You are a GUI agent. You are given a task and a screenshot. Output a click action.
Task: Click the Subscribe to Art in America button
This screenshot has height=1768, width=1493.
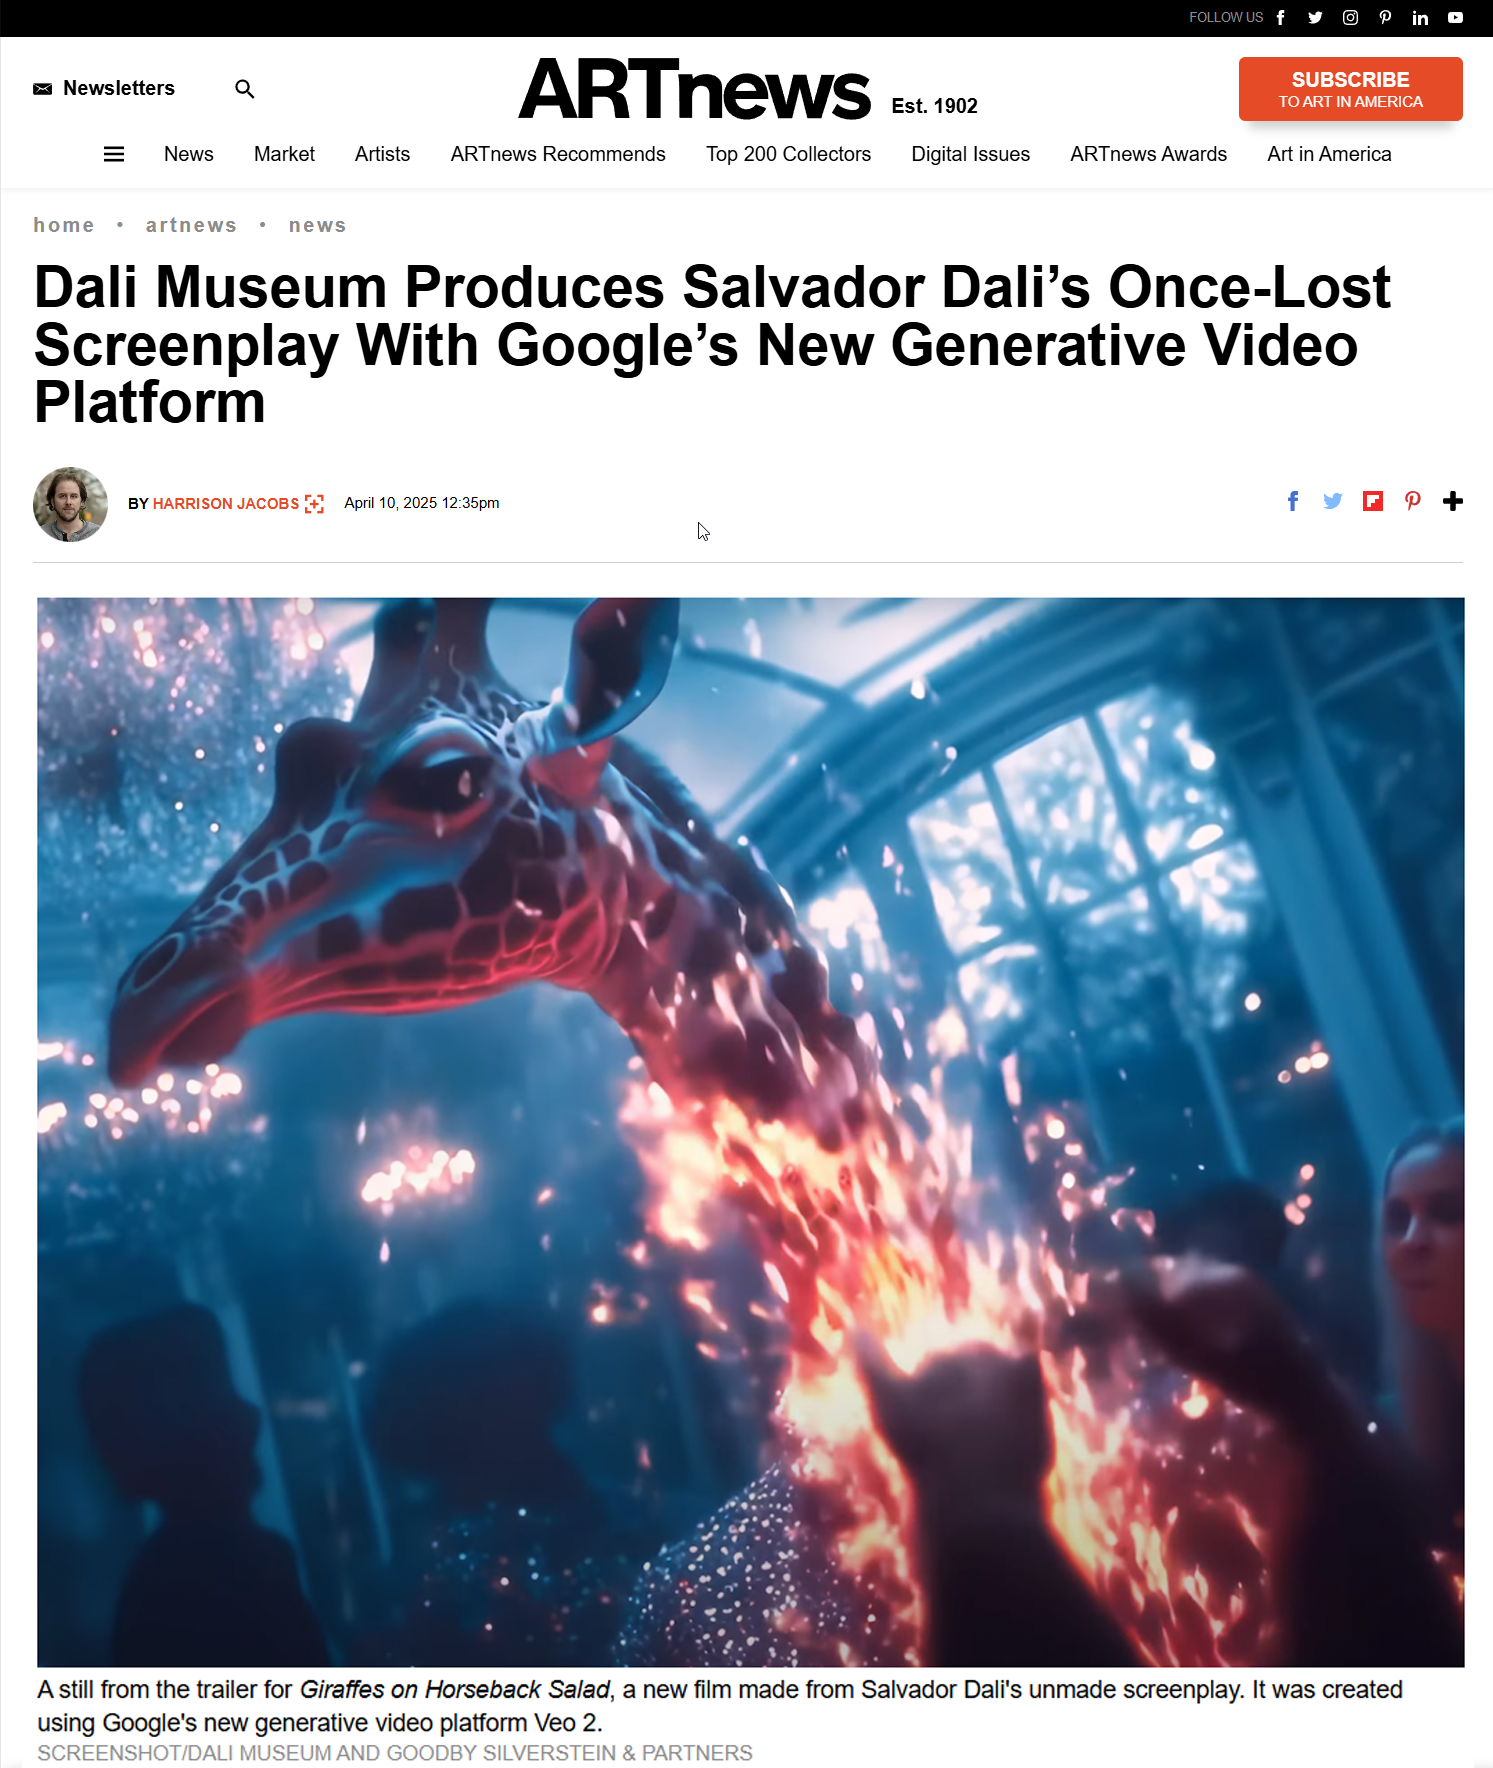click(x=1350, y=89)
